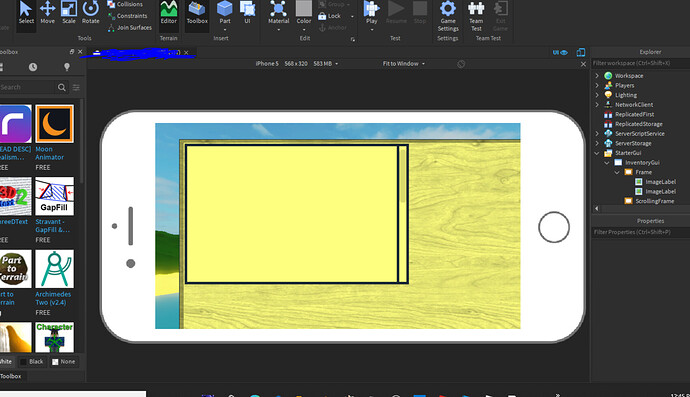The height and width of the screenshot is (397, 690).
Task: Close the device emulator bar
Action: pyautogui.click(x=583, y=64)
